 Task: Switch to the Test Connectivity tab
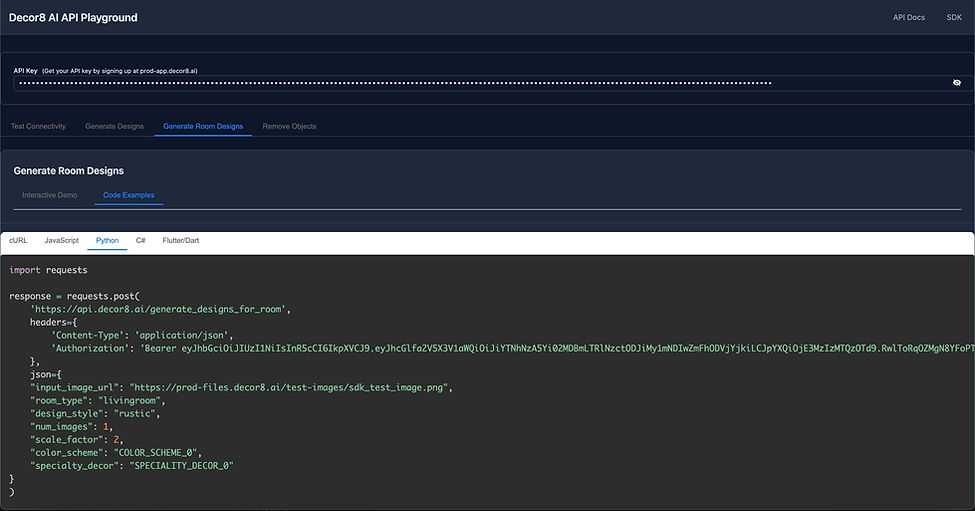click(38, 126)
